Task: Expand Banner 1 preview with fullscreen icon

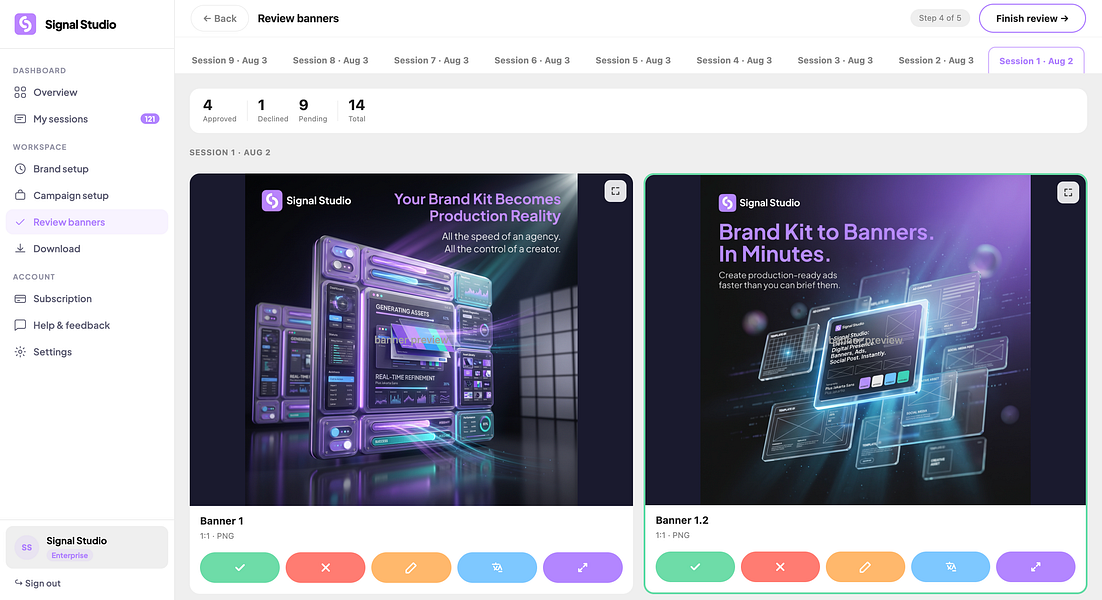Action: (x=615, y=191)
